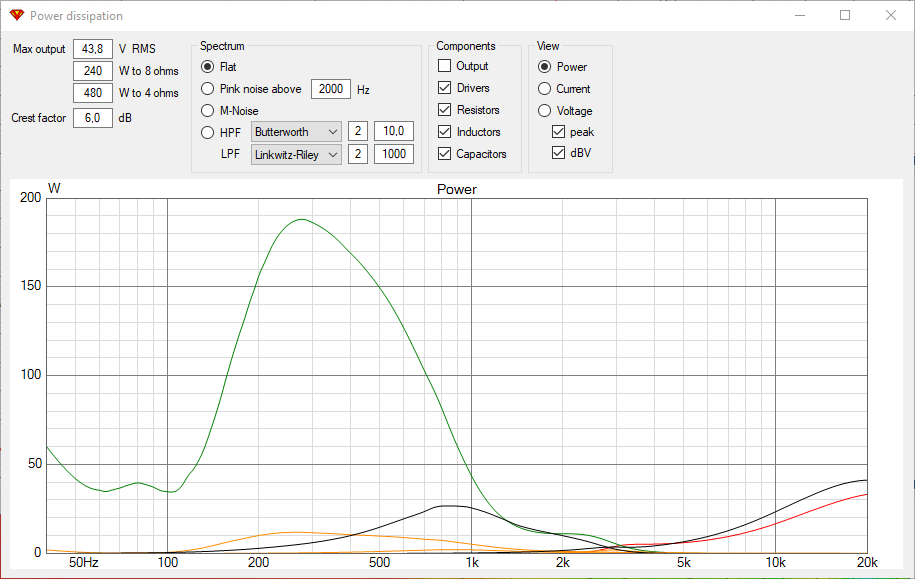Click the Power dissipation app icon in title bar
The height and width of the screenshot is (579, 915).
[16, 15]
